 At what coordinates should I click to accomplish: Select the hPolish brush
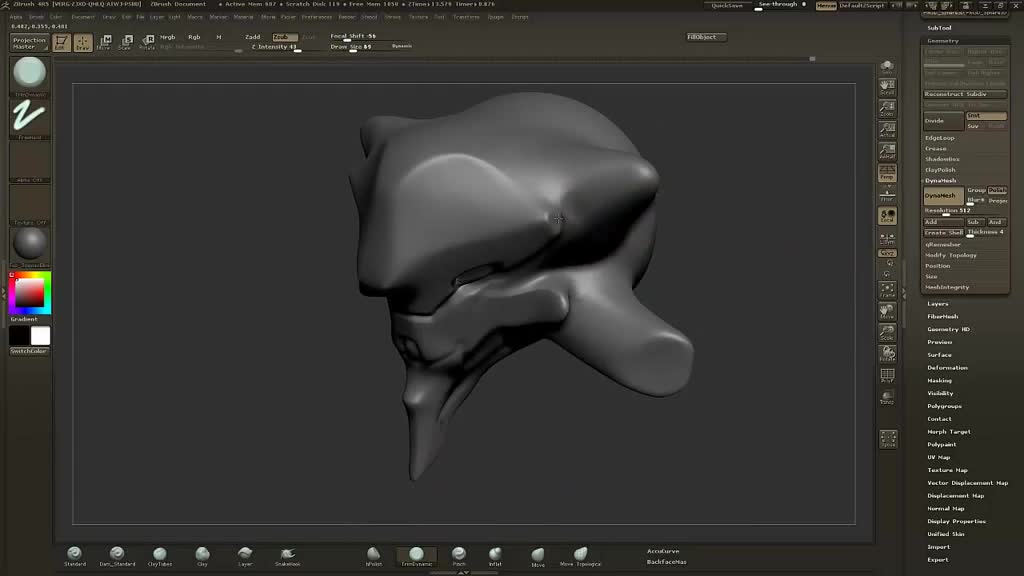coord(374,556)
